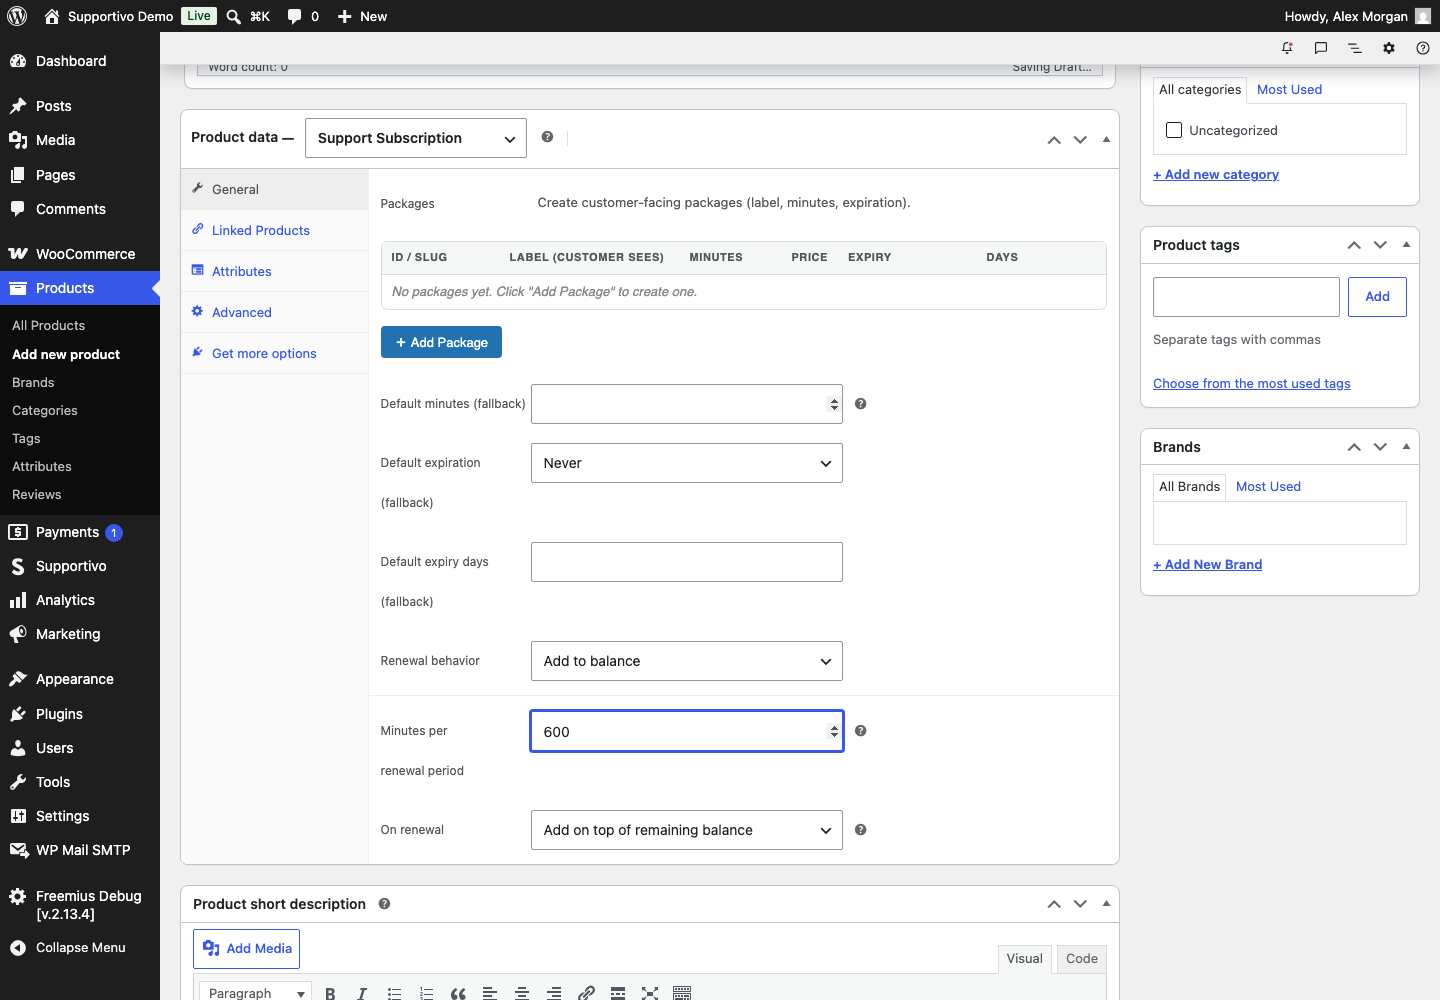Screen dimensions: 1440x1000
Task: Click the notifications bell icon
Action: (1287, 48)
